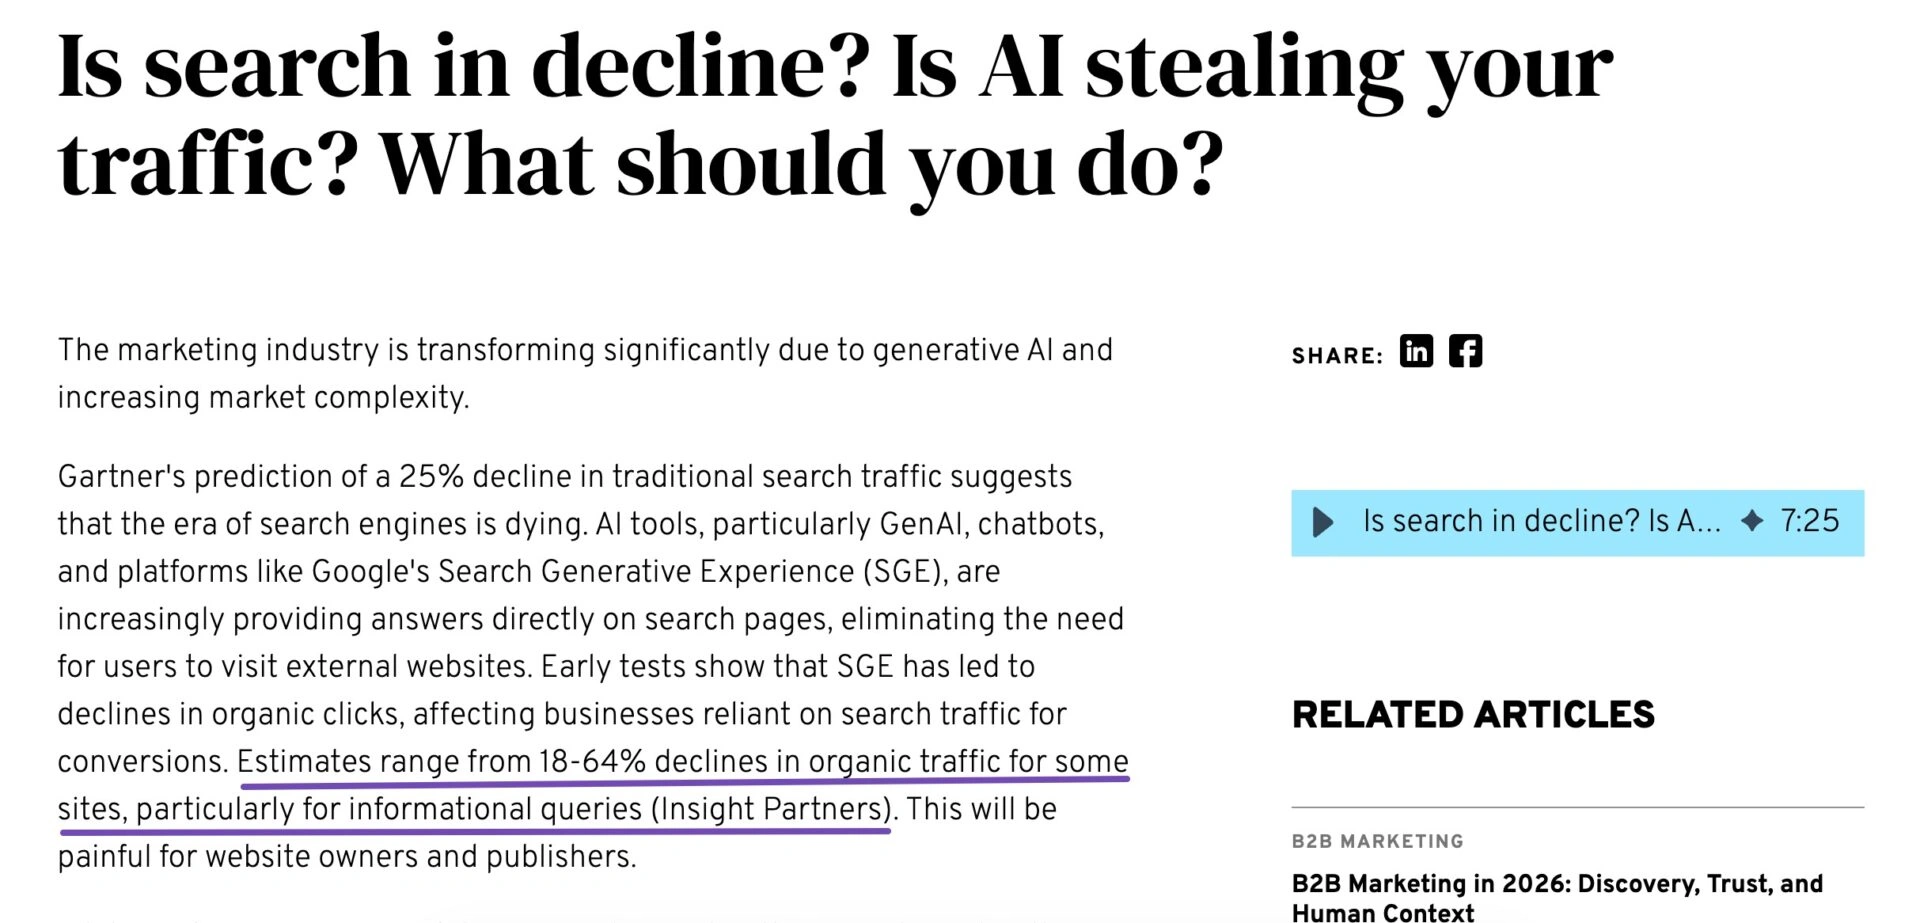Click audio title "Is search in decline? Is A..."

pos(1541,521)
